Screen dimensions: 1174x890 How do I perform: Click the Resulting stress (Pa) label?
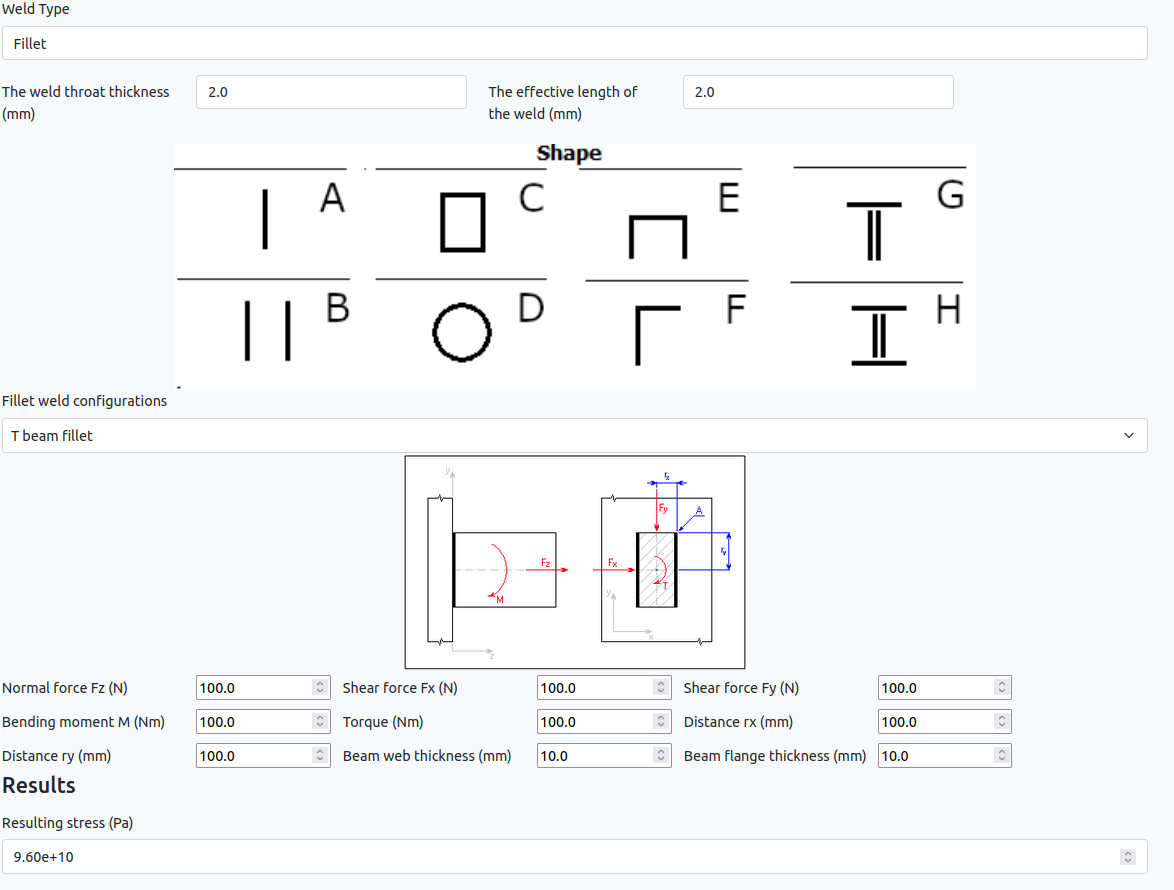(67, 823)
